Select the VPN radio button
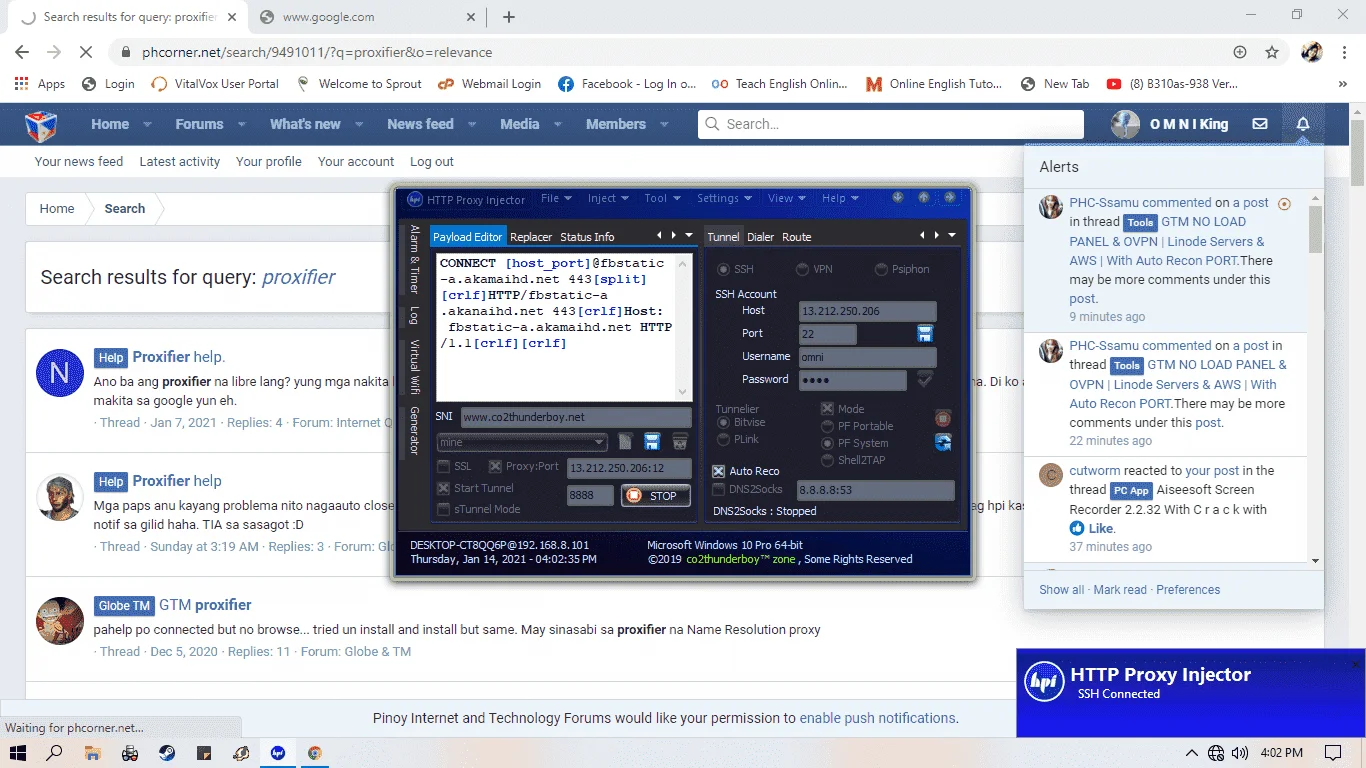 click(x=802, y=269)
